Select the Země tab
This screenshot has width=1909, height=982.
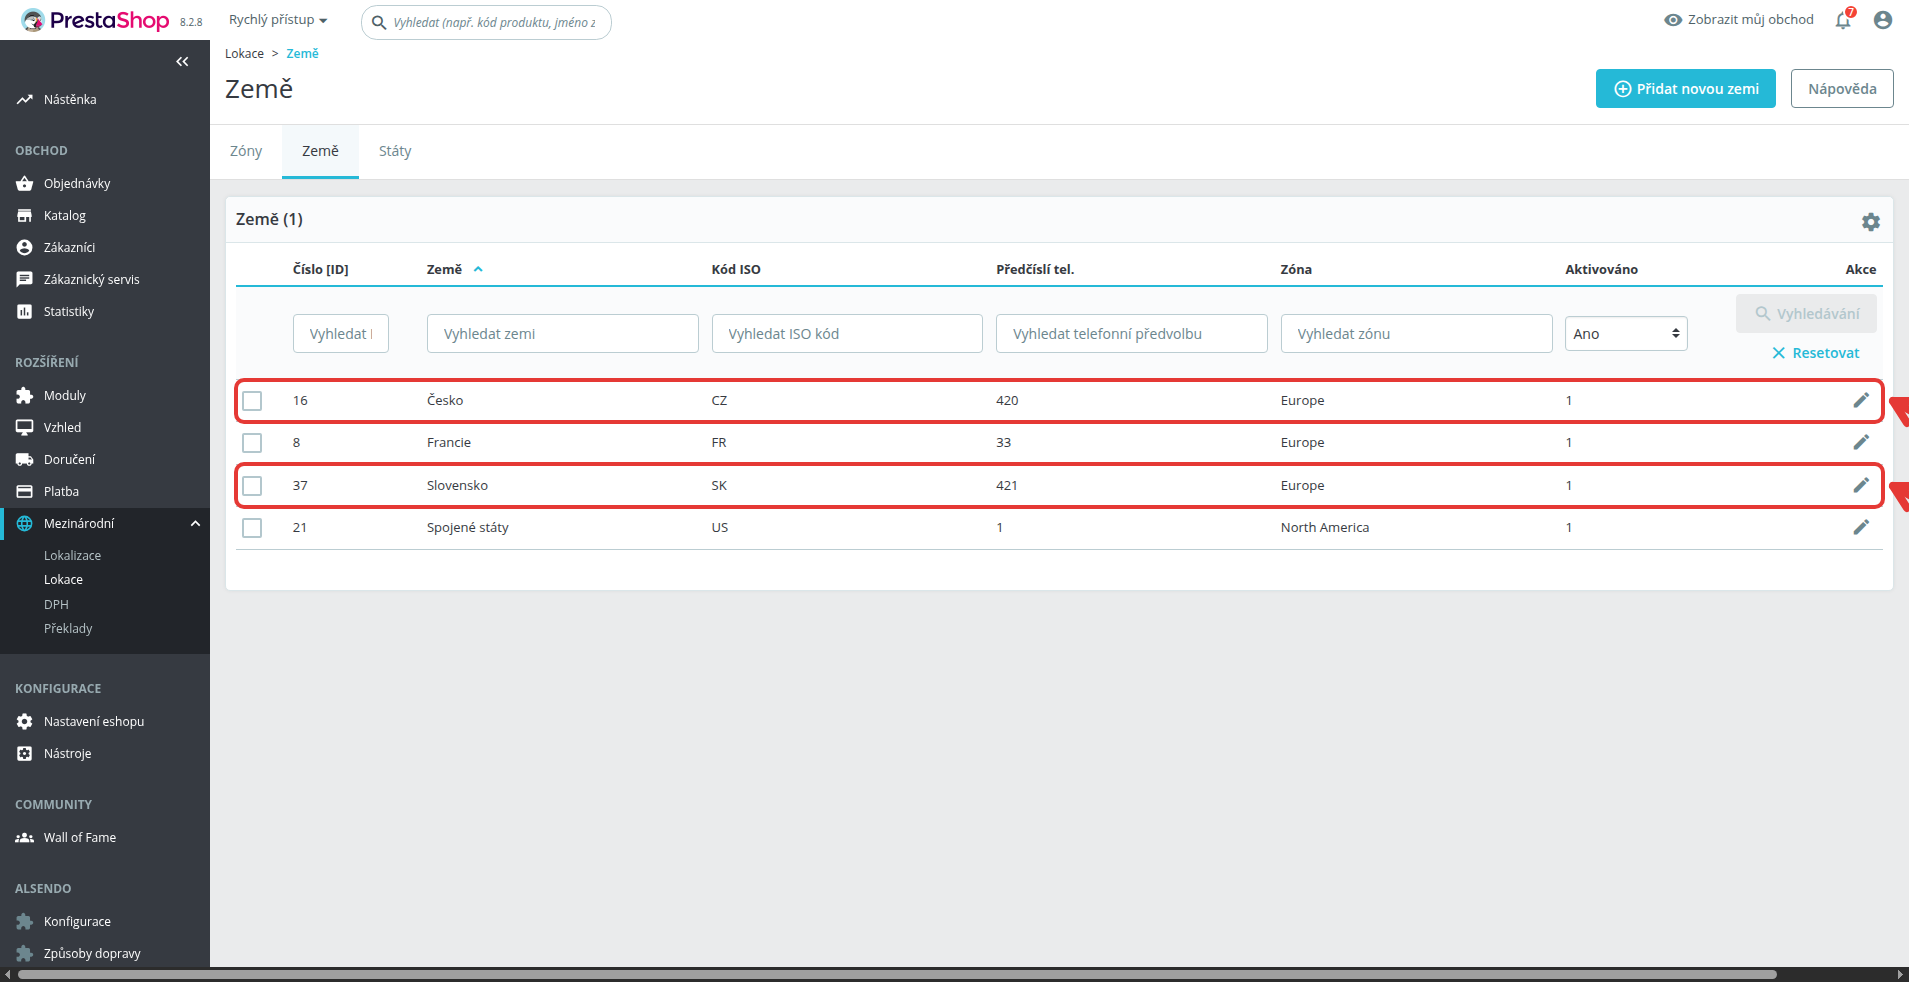(x=320, y=152)
